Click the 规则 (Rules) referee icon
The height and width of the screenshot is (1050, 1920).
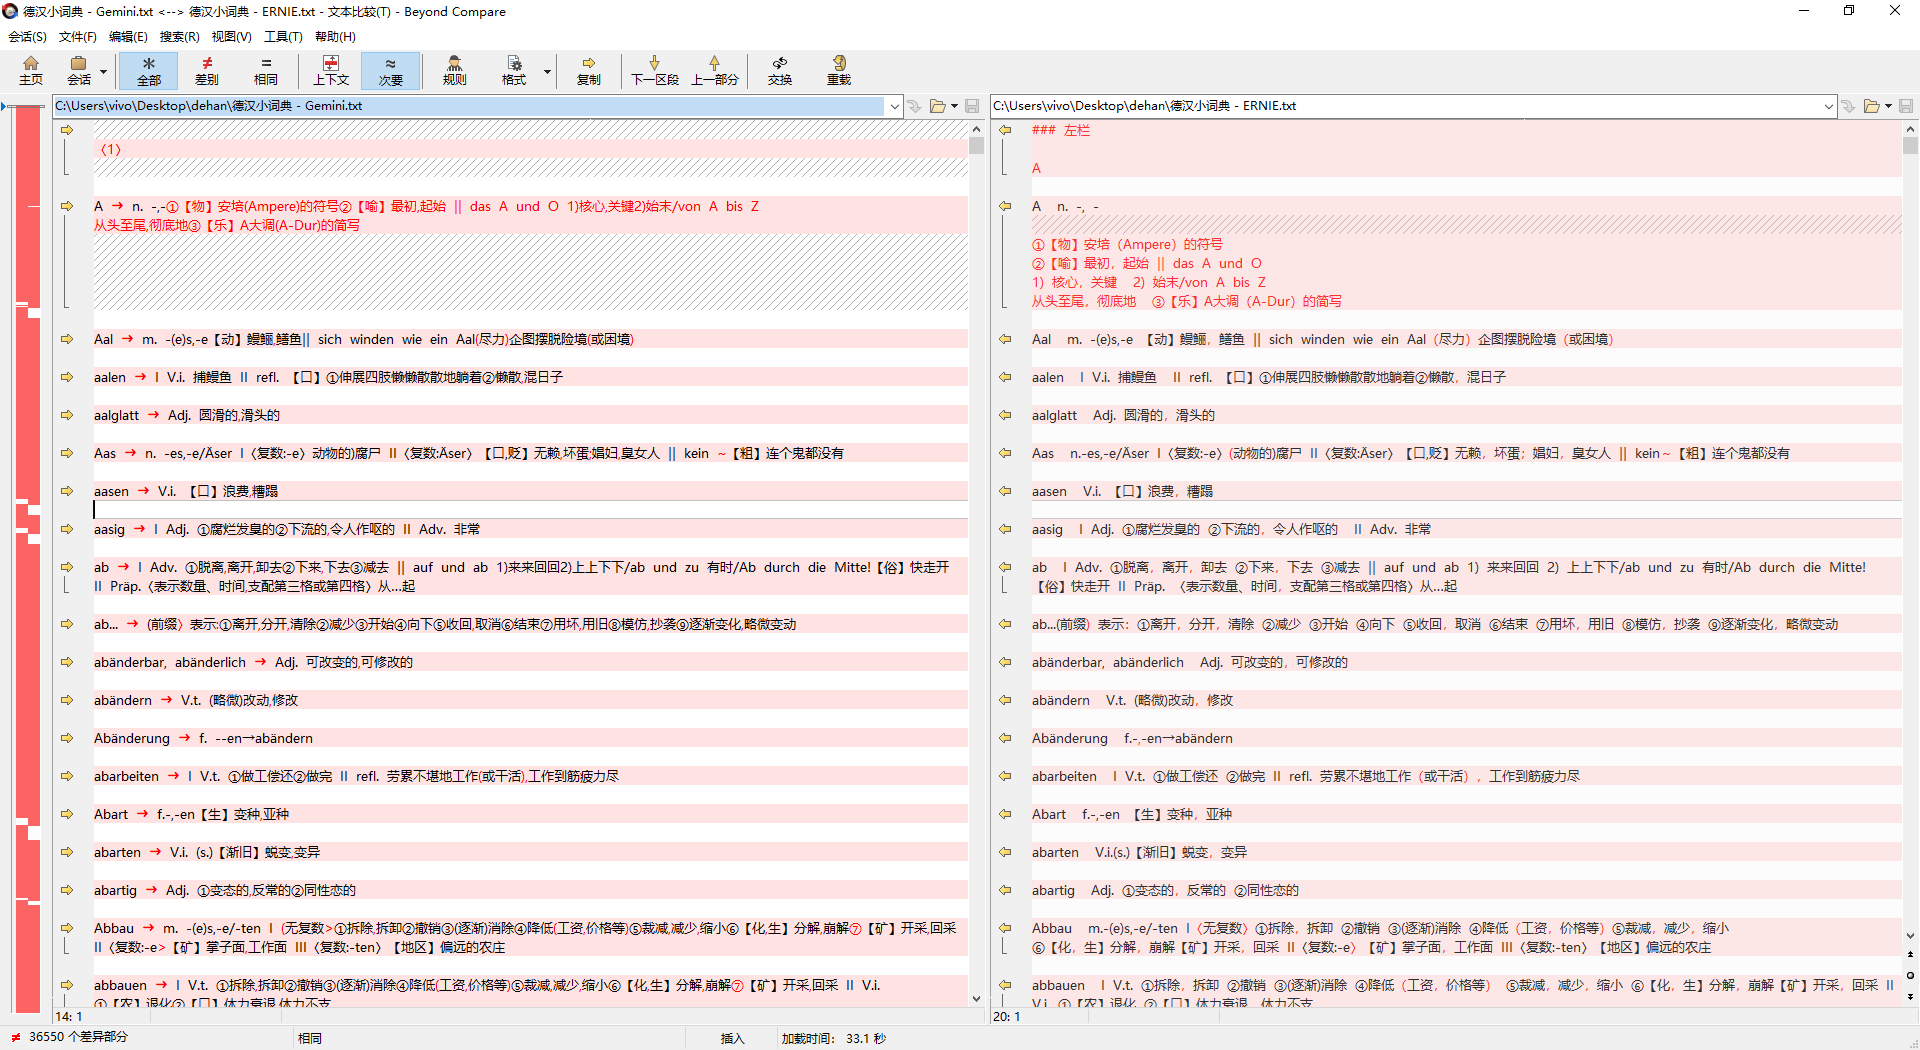tap(454, 70)
